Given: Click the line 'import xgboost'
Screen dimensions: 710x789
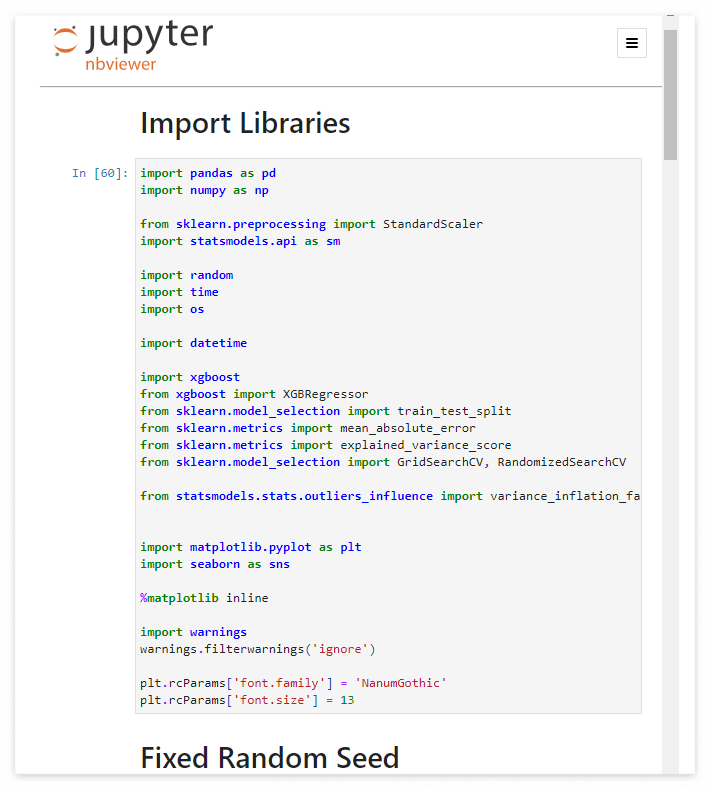Looking at the screenshot, I should [190, 377].
